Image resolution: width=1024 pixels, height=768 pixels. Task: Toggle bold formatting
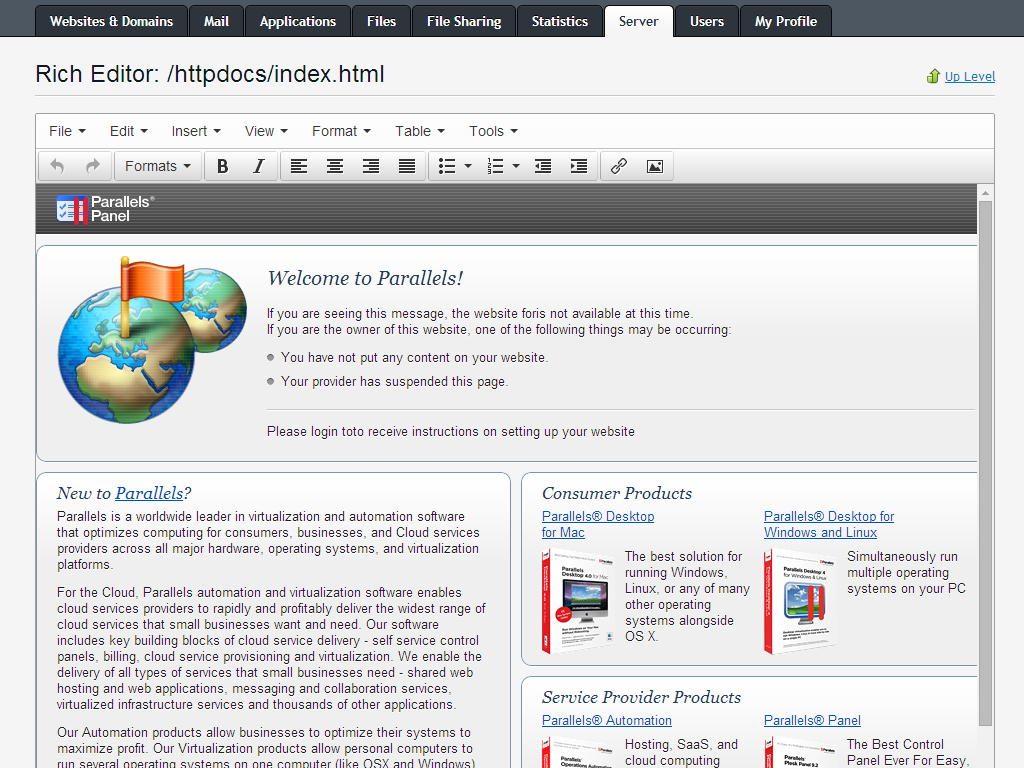click(x=222, y=166)
